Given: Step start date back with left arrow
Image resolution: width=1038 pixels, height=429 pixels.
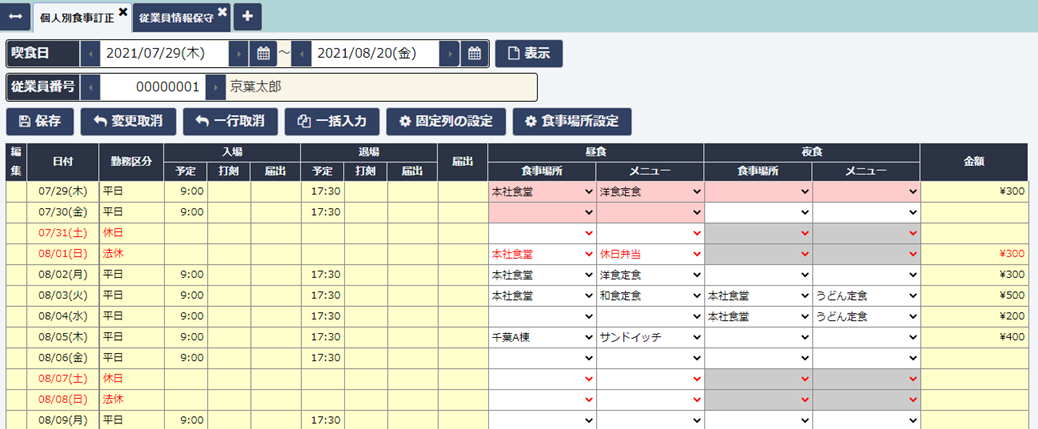Looking at the screenshot, I should click(90, 53).
